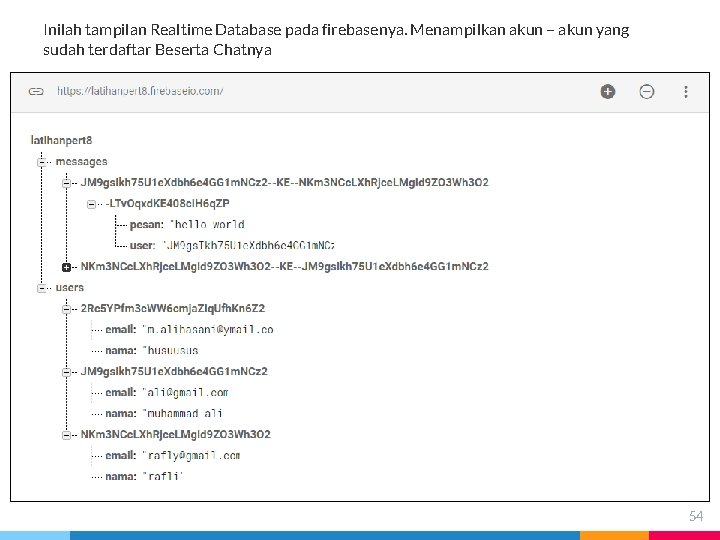Screen dimensions: 720x540
Task: Click the database URL latihanpert8.firebaseio.com
Action: pos(140,91)
